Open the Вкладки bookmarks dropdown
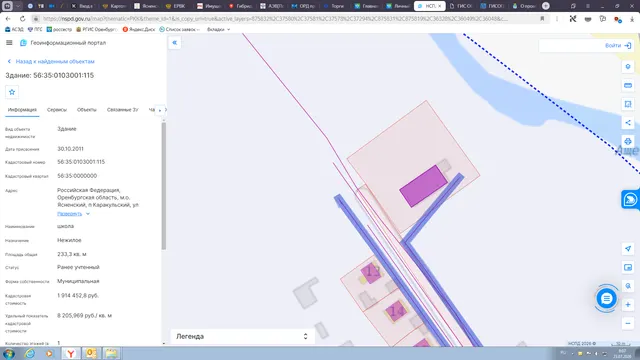Viewport: 640px width, 360px height. (218, 29)
